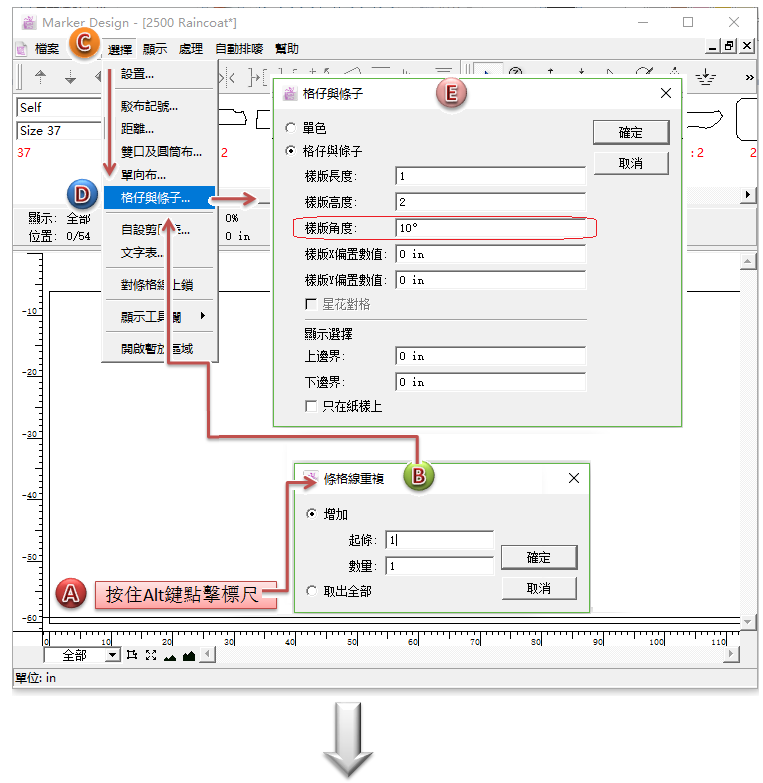Click the up arrow toolbar icon

click(41, 75)
